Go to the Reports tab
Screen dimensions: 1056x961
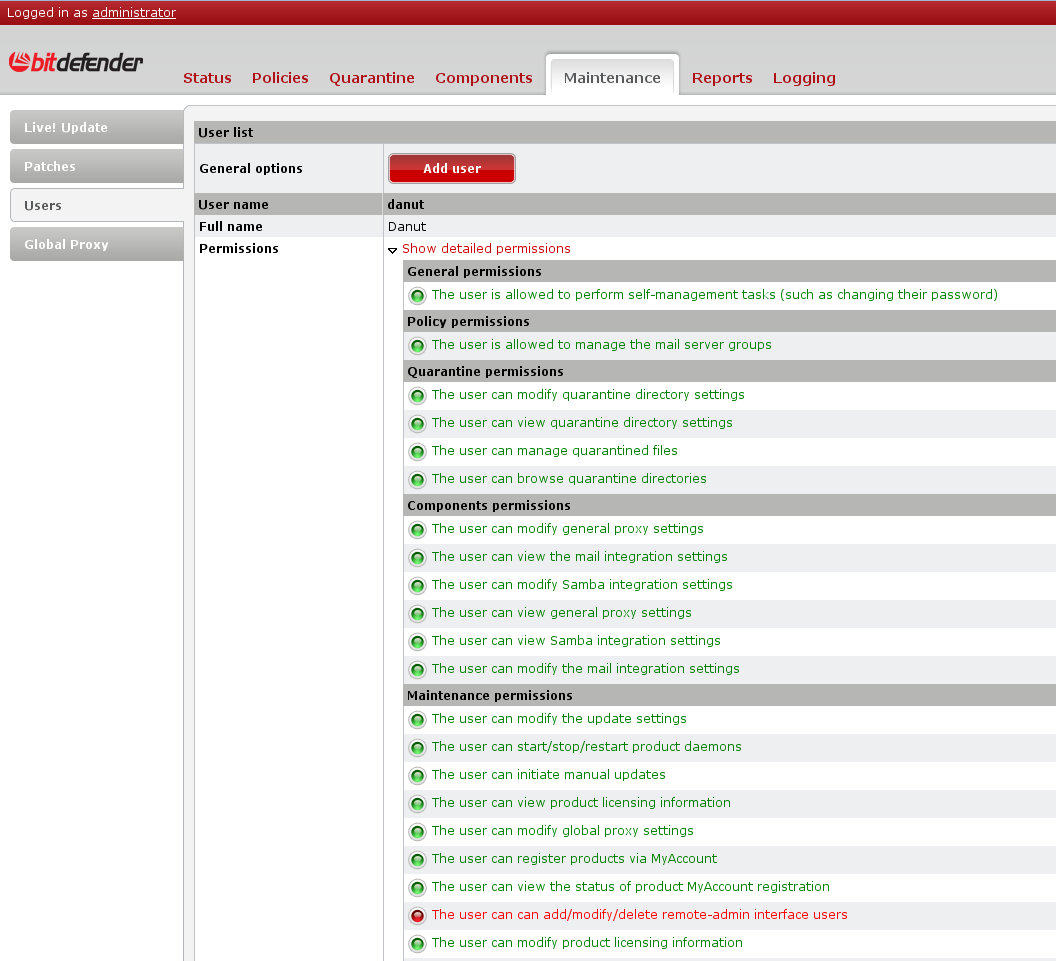coord(722,78)
